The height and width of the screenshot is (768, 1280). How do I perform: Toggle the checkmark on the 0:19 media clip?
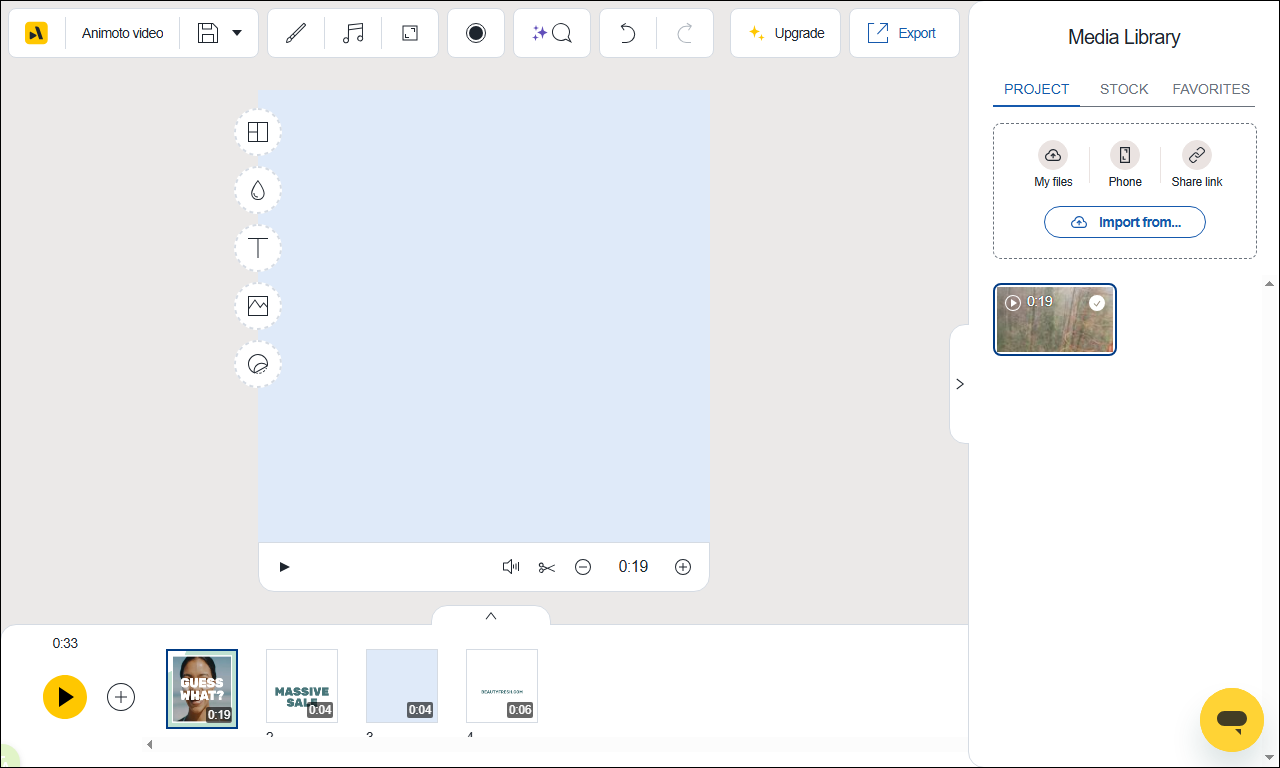1096,301
